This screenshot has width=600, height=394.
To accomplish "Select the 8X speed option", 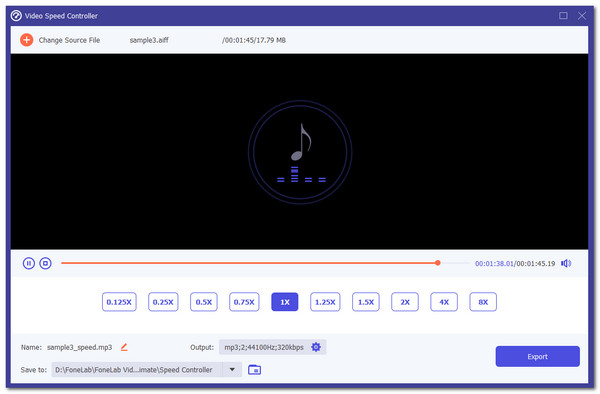I will click(483, 302).
